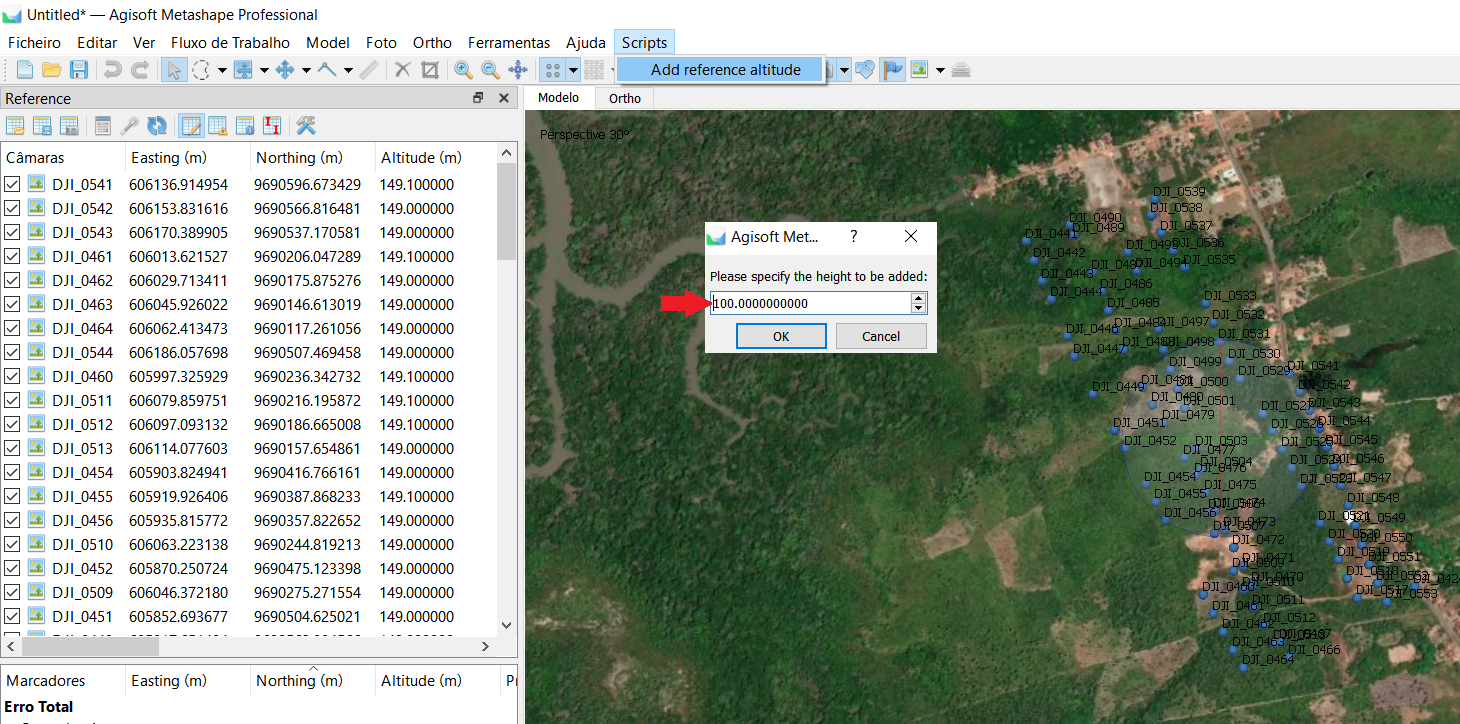The image size is (1460, 724).
Task: Switch to the Ortho view tab
Action: coord(625,98)
